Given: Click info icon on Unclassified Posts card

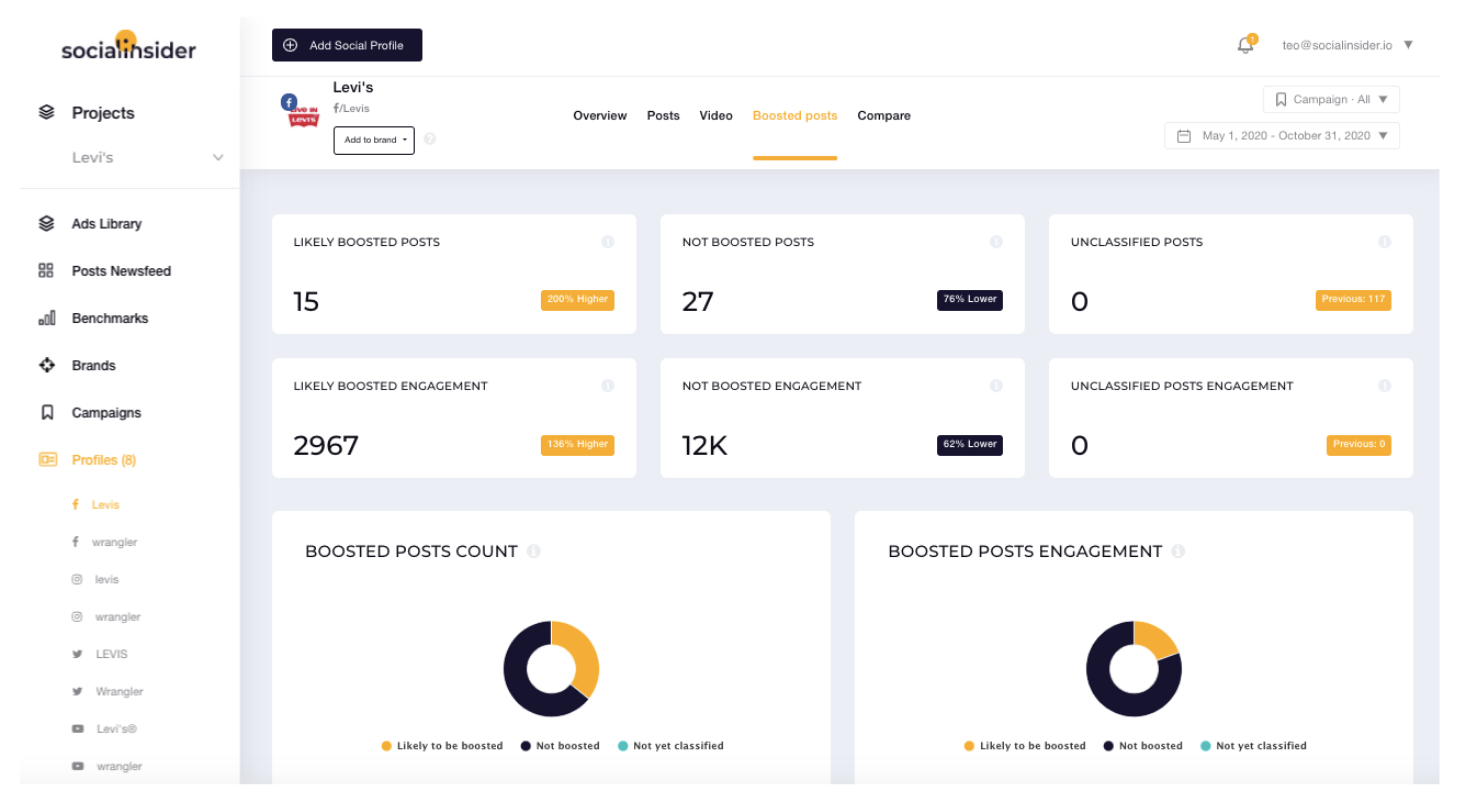Looking at the screenshot, I should [1384, 242].
